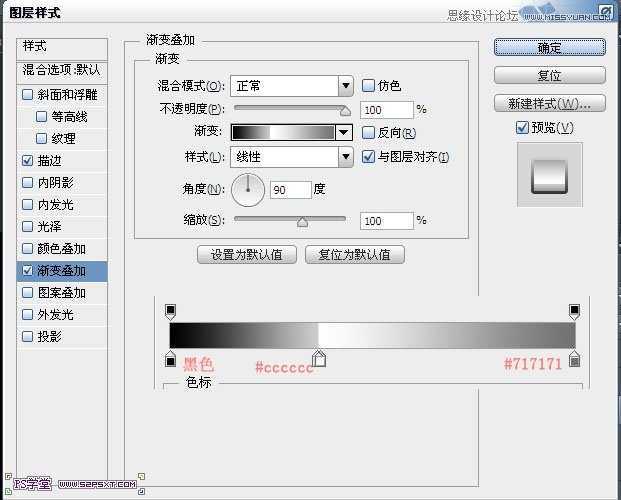Select the 描边 style row label
Image resolution: width=621 pixels, height=500 pixels.
point(50,160)
